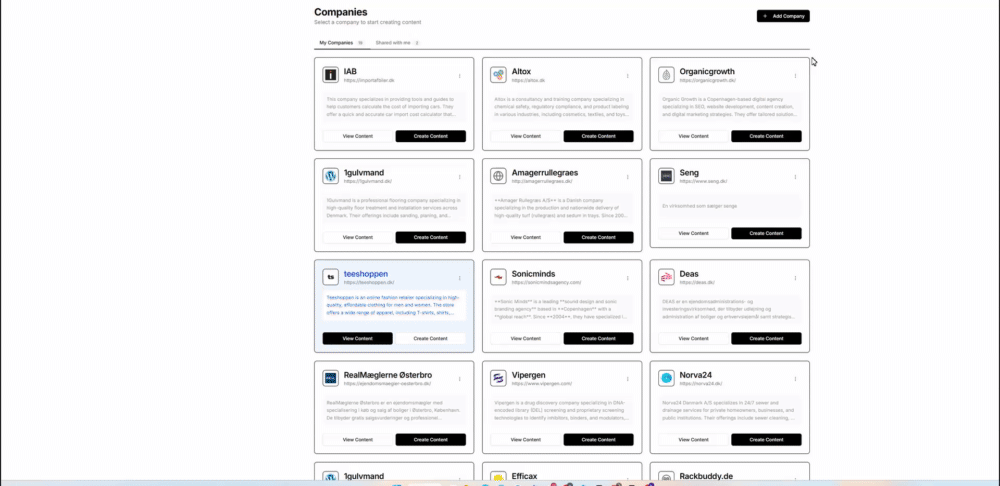Image resolution: width=1000 pixels, height=486 pixels.
Task: Open the three-dot menu on Altox card
Action: [628, 76]
